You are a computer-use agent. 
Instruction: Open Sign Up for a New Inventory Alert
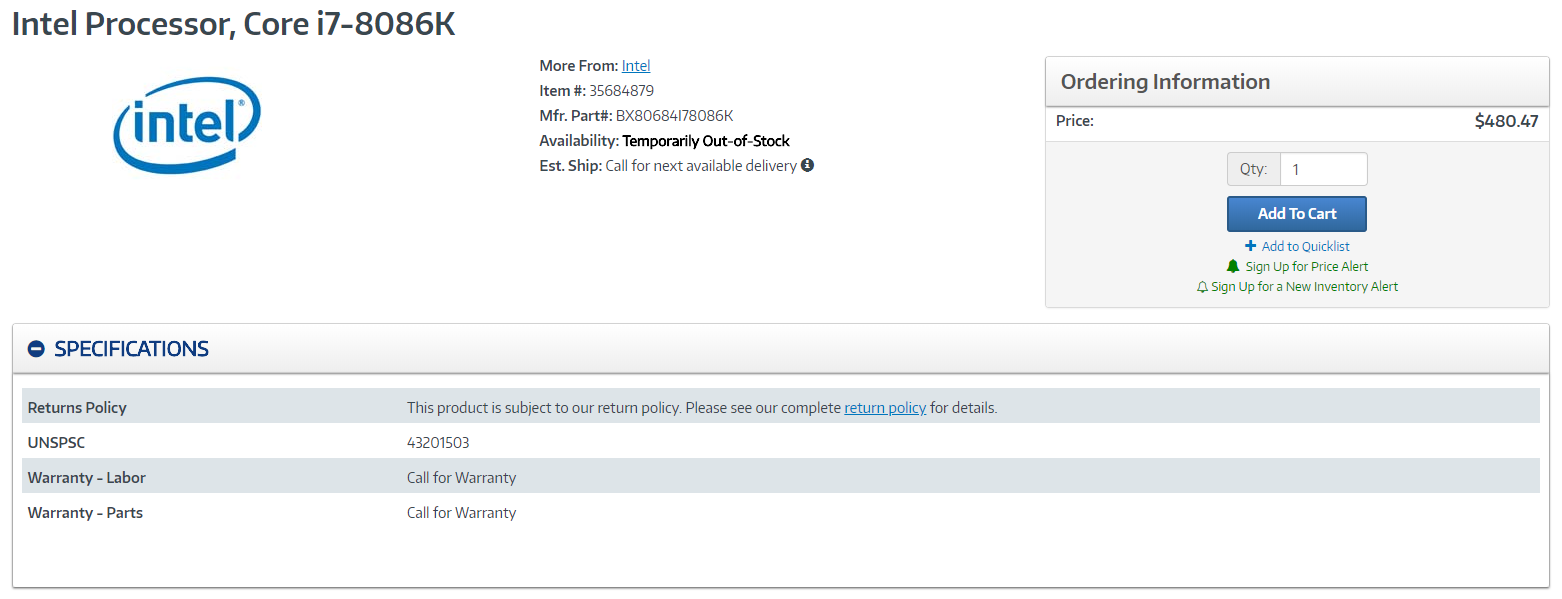[1304, 287]
